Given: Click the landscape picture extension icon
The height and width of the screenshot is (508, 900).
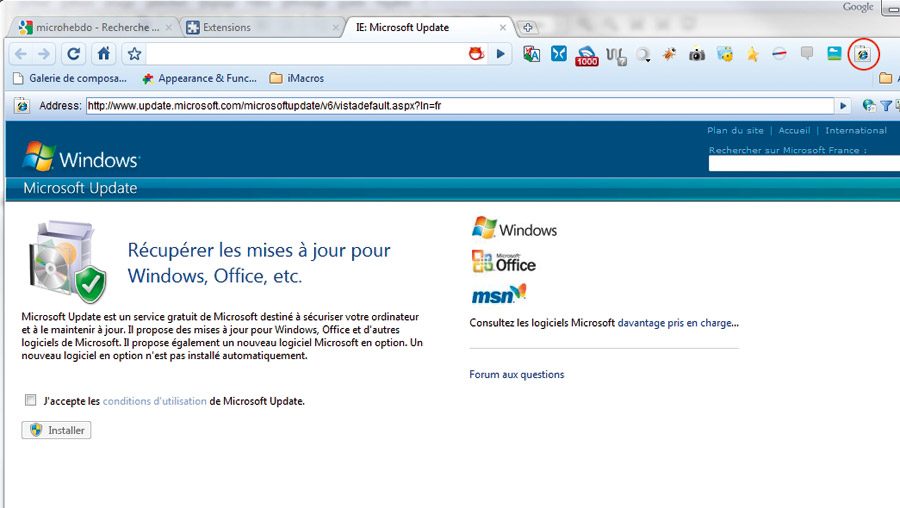Looking at the screenshot, I should tap(834, 54).
